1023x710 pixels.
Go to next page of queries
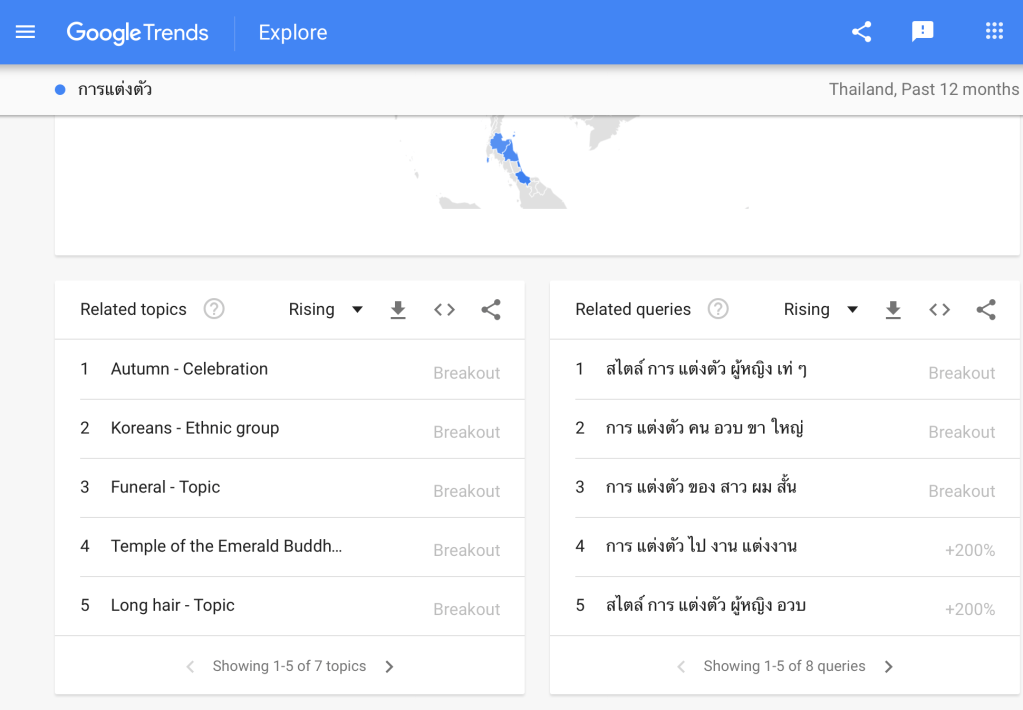point(889,667)
